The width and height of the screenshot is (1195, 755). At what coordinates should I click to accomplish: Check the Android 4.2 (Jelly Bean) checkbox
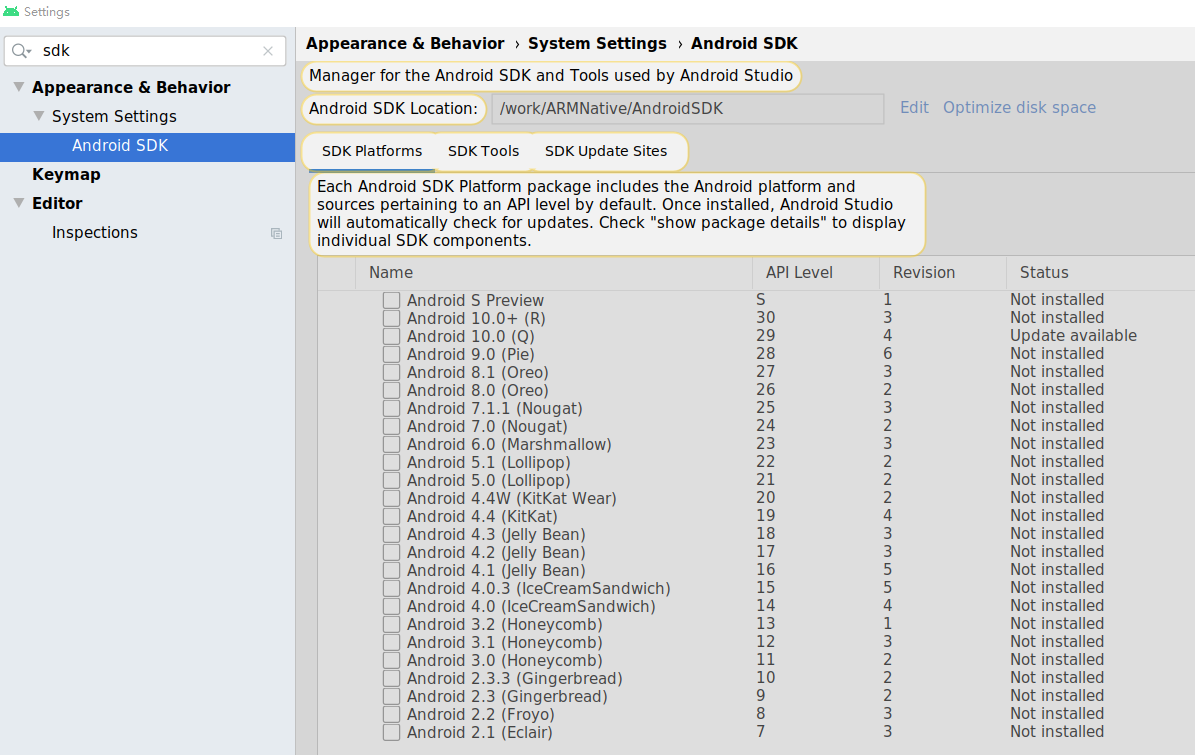[x=391, y=552]
